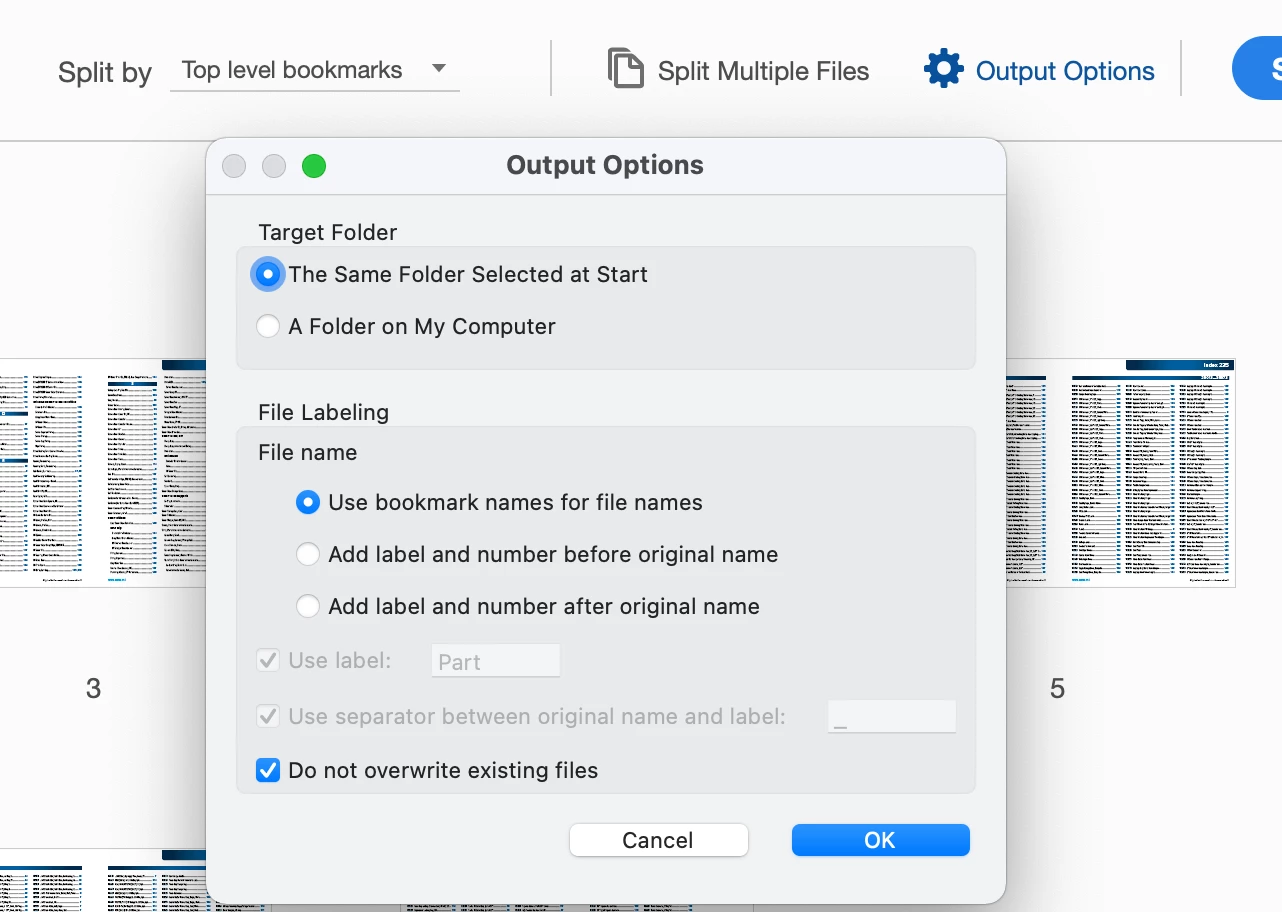Toggle the Use label checkbox
The width and height of the screenshot is (1282, 912).
268,660
